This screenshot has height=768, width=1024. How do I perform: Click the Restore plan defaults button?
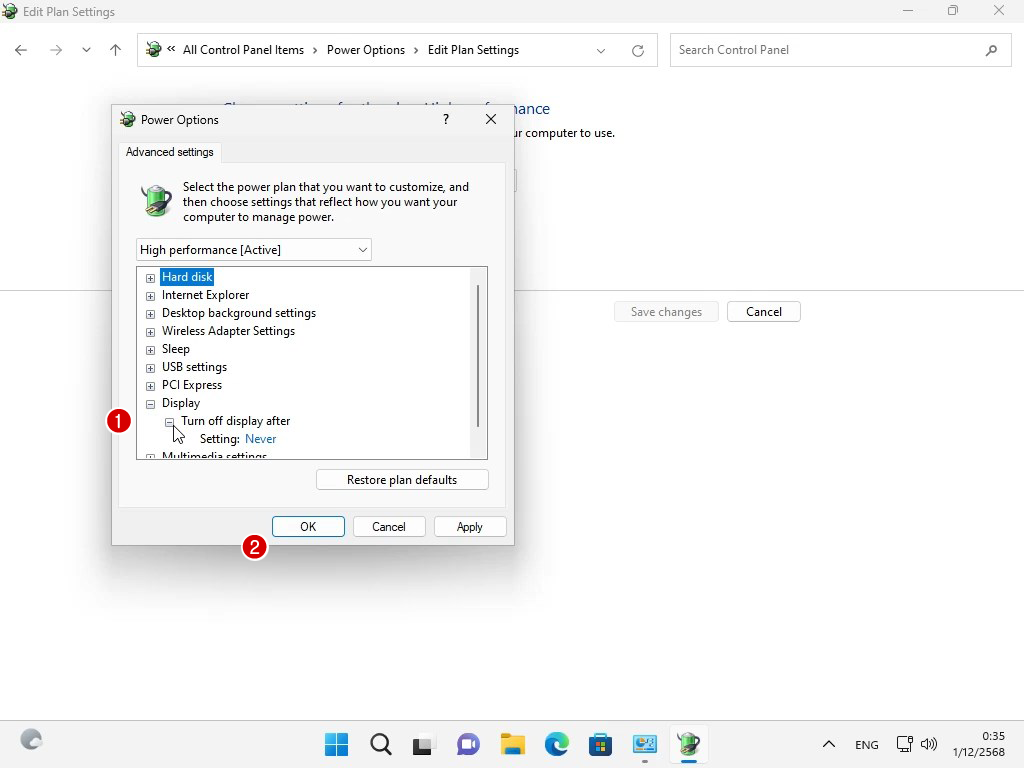402,480
